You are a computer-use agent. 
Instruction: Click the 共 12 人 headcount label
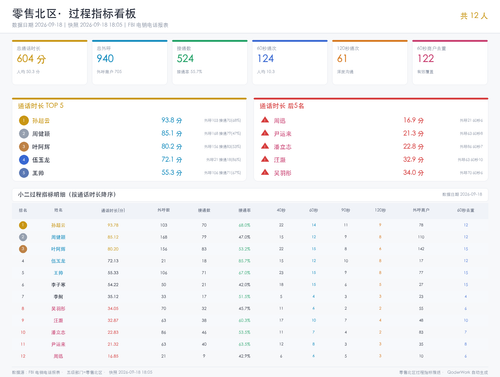pyautogui.click(x=474, y=16)
